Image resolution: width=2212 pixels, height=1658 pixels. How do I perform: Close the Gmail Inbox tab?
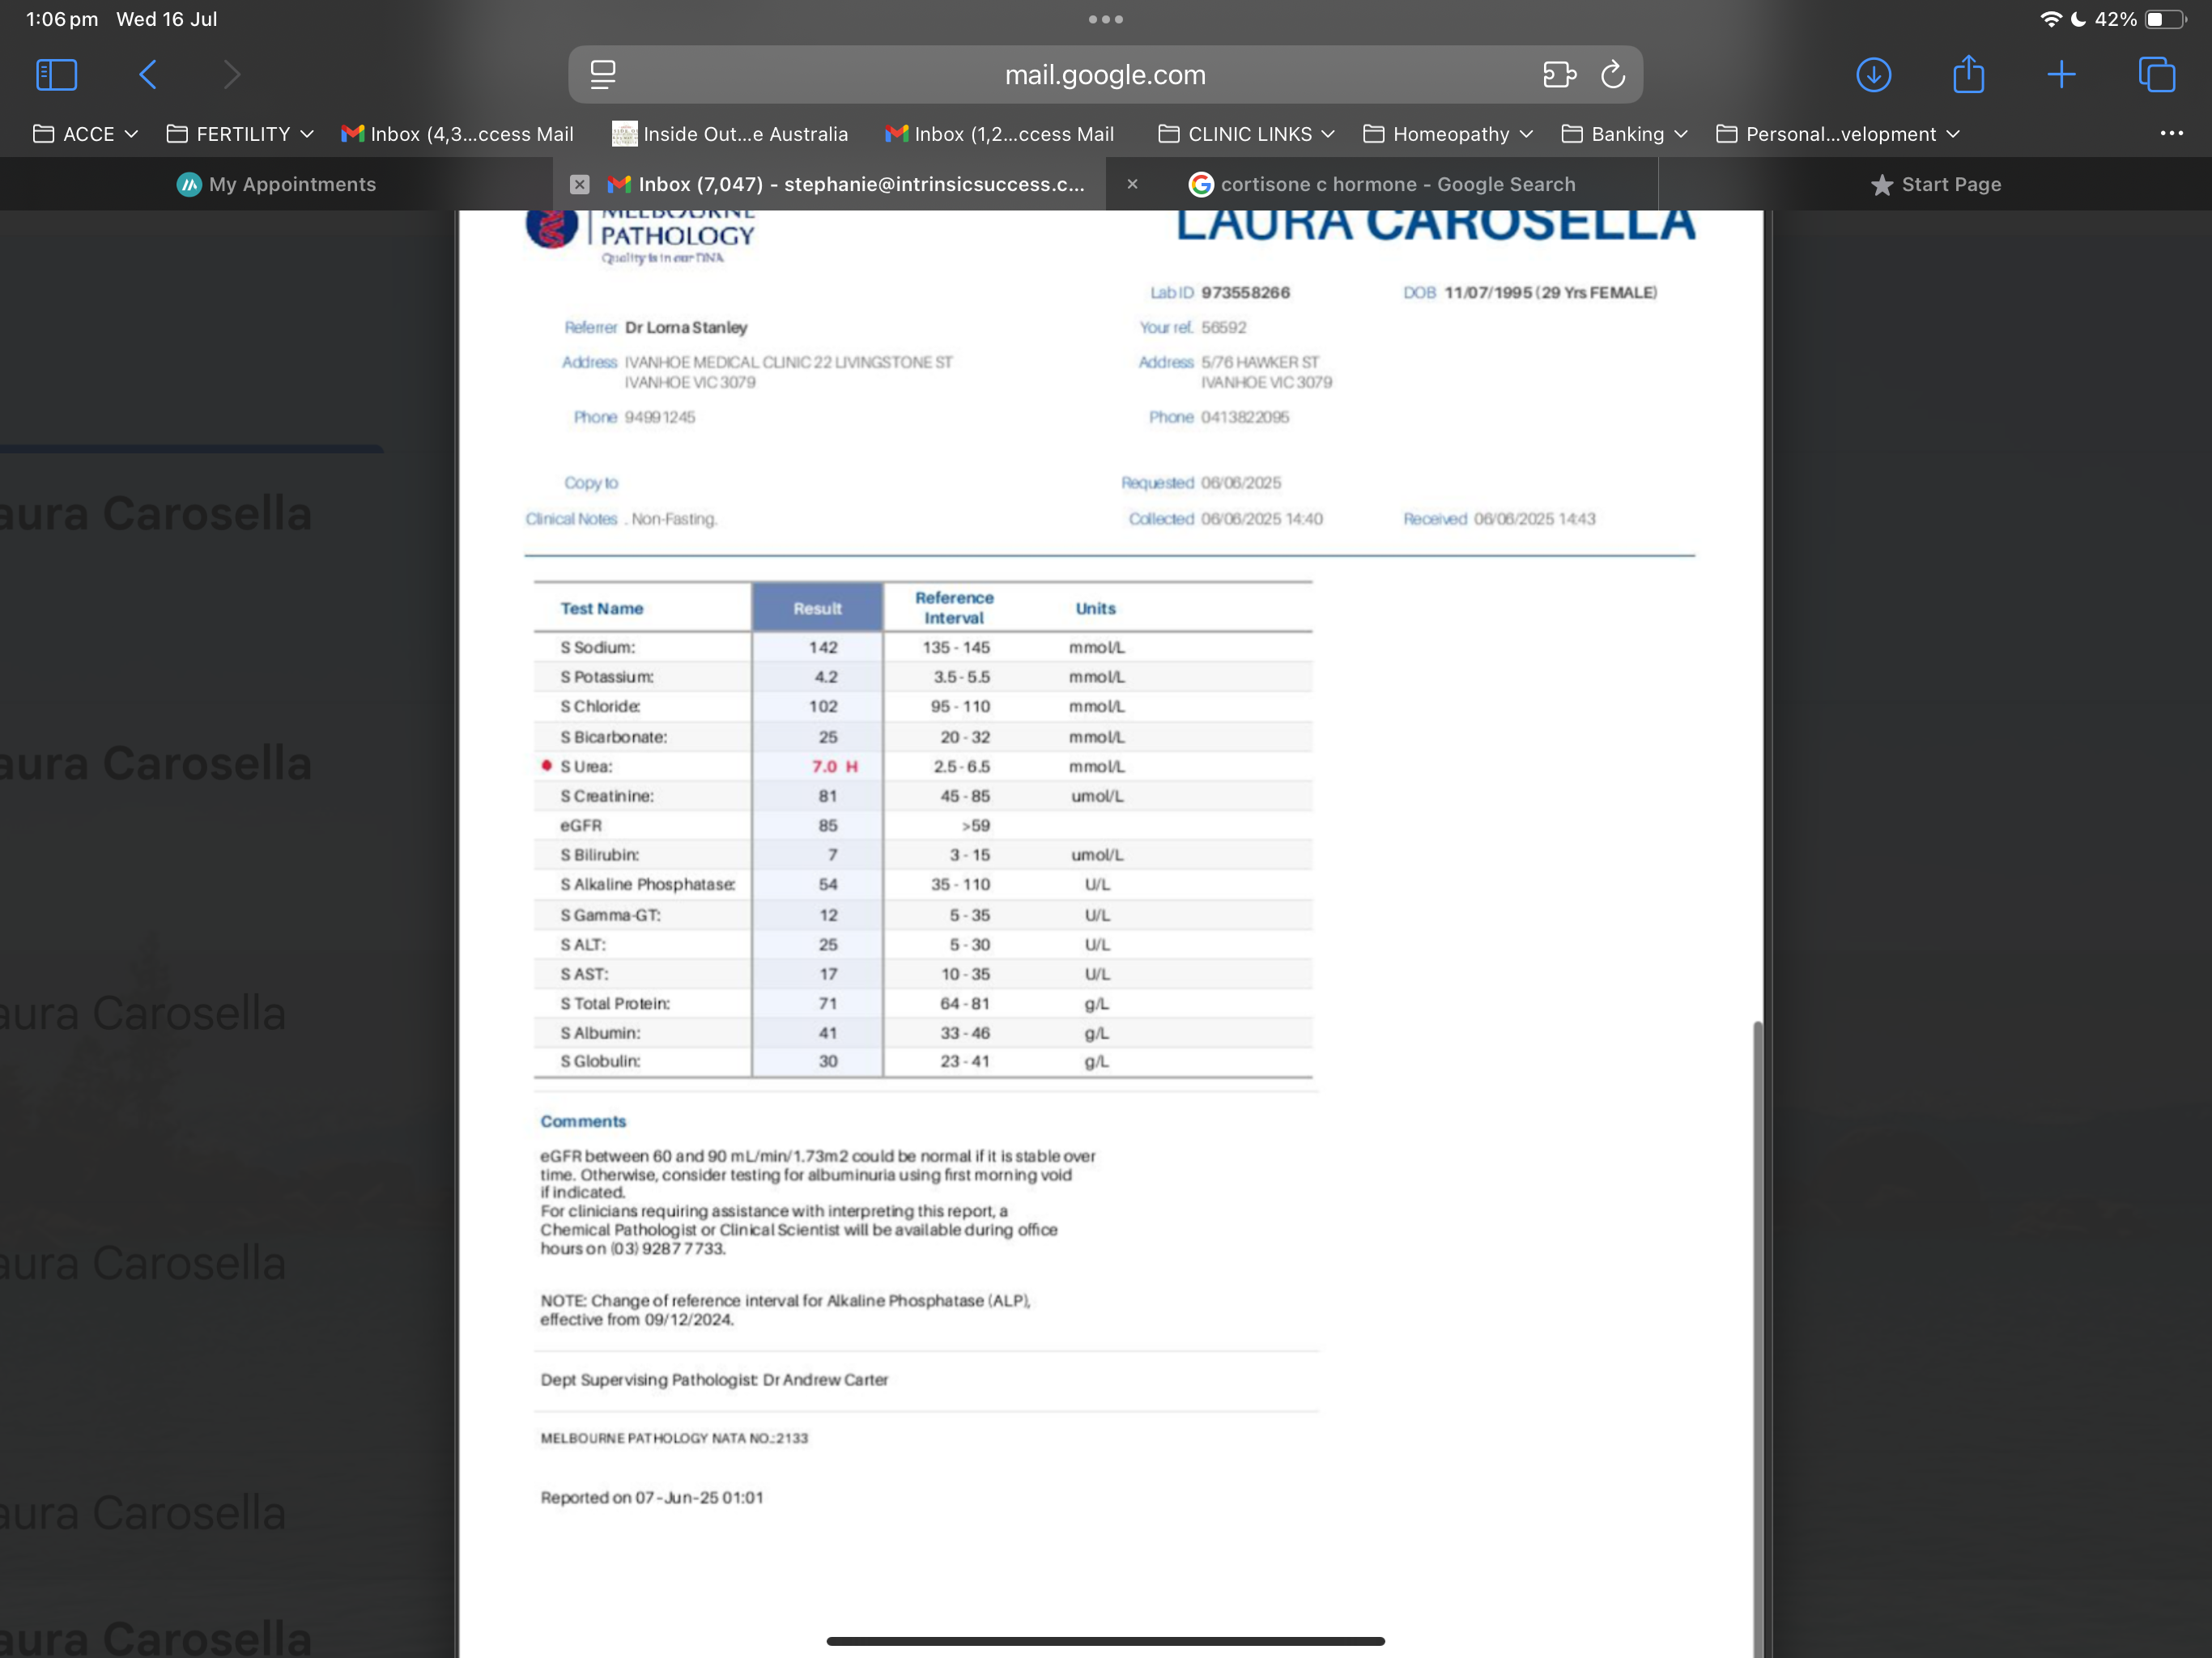[579, 184]
